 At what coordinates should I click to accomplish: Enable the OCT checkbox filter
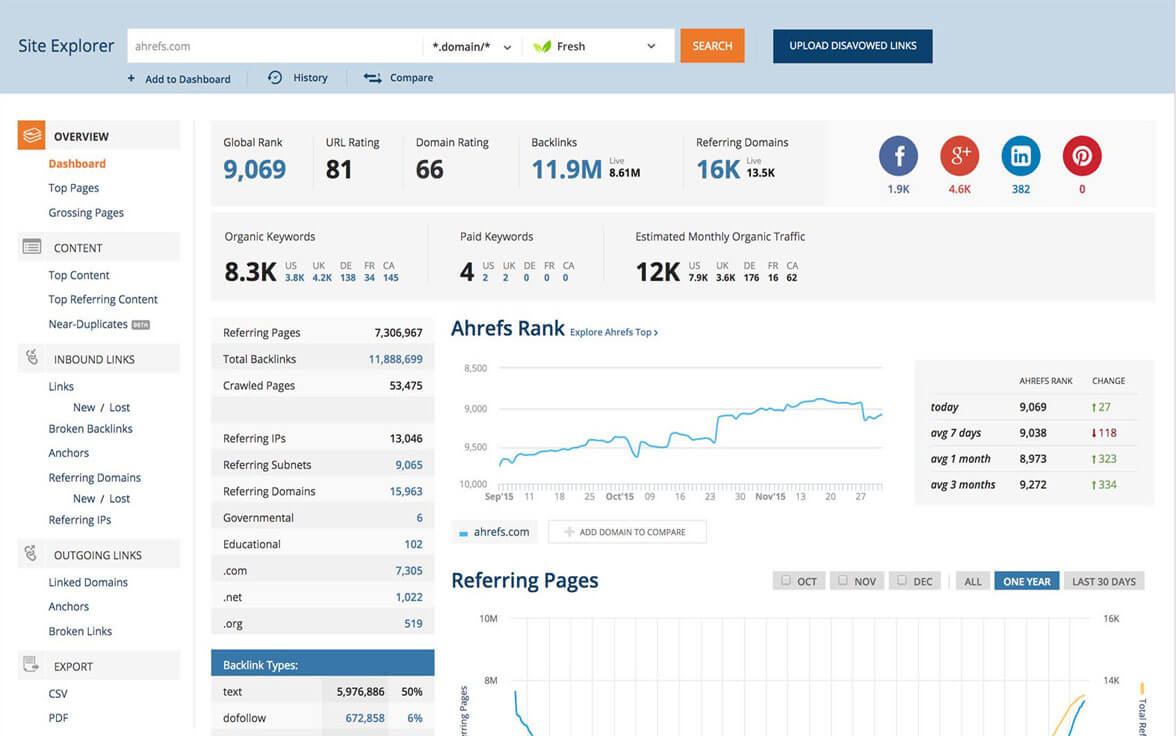click(x=786, y=580)
